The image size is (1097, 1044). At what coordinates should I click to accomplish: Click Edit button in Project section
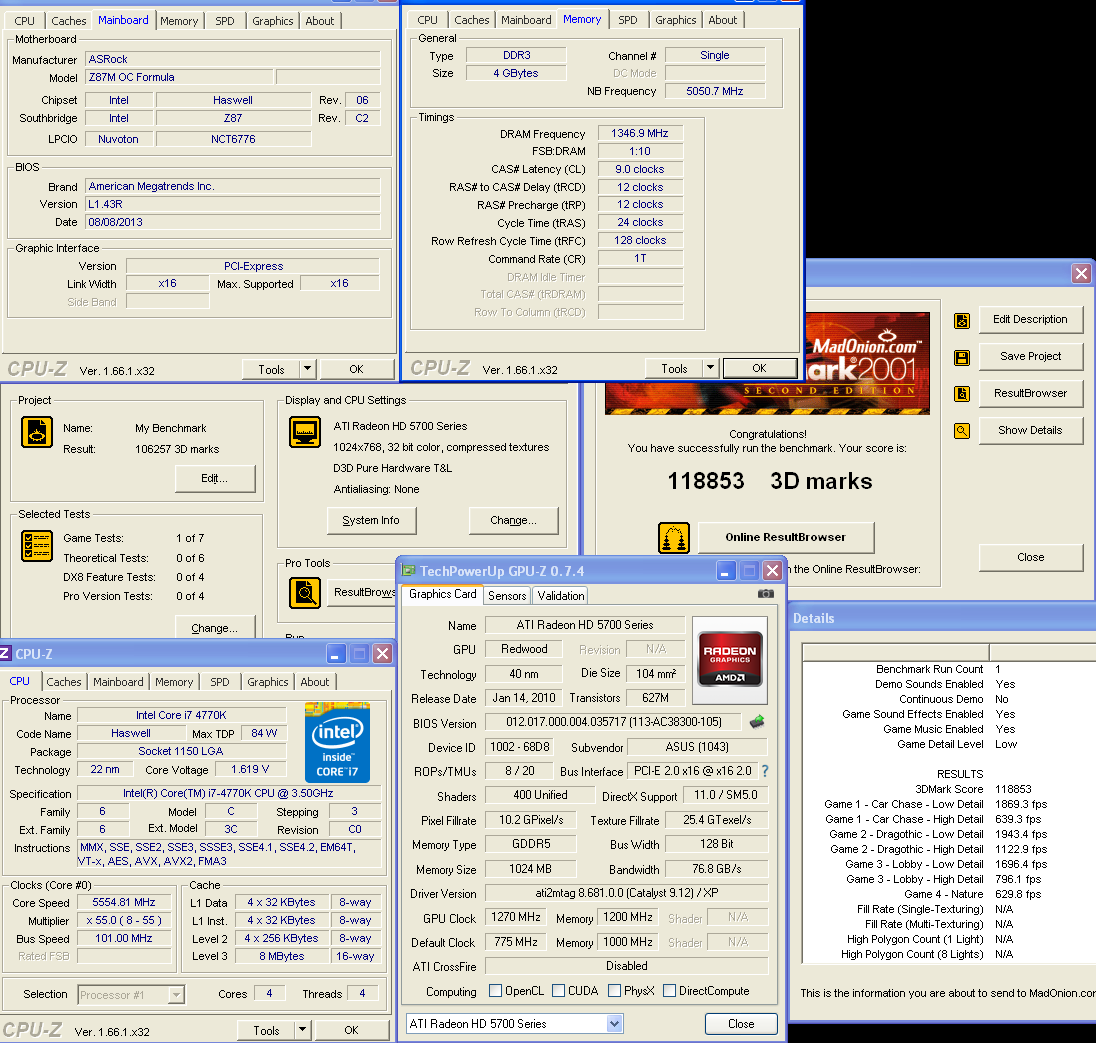214,479
